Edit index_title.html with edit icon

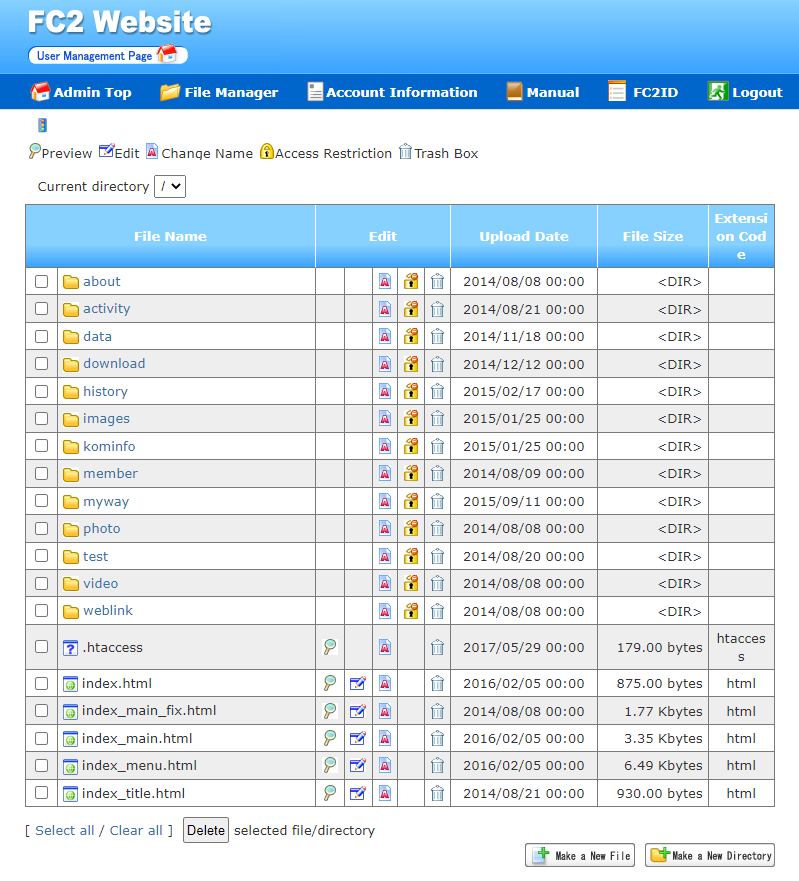(357, 793)
